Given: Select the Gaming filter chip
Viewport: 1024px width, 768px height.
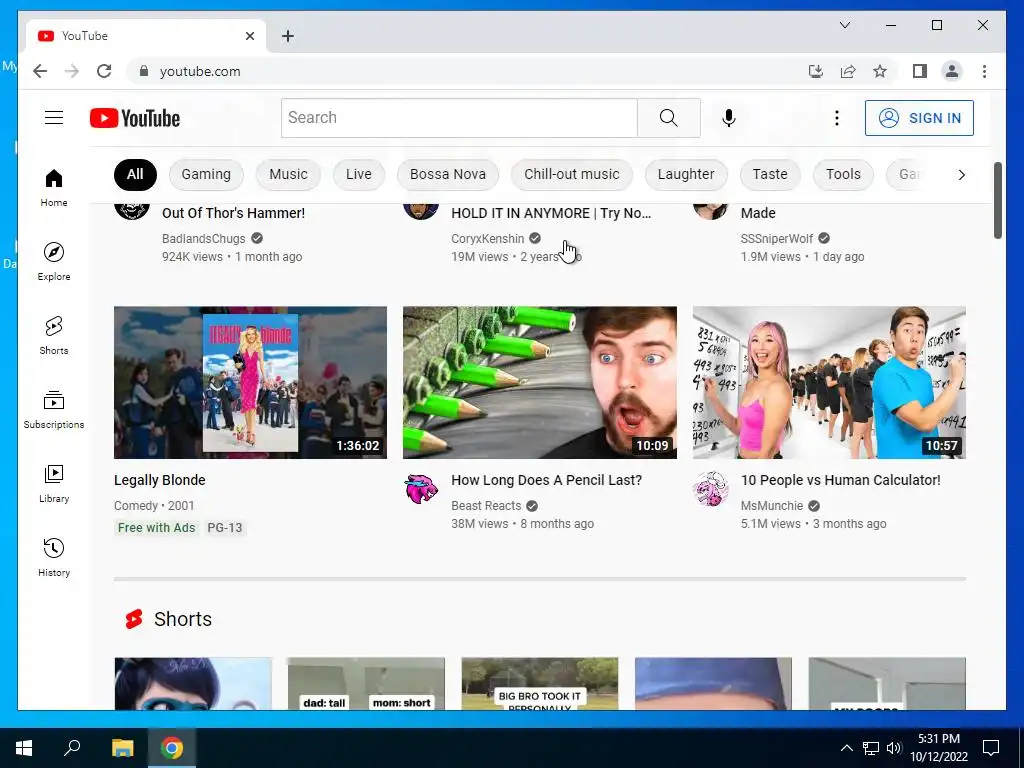Looking at the screenshot, I should click(206, 174).
